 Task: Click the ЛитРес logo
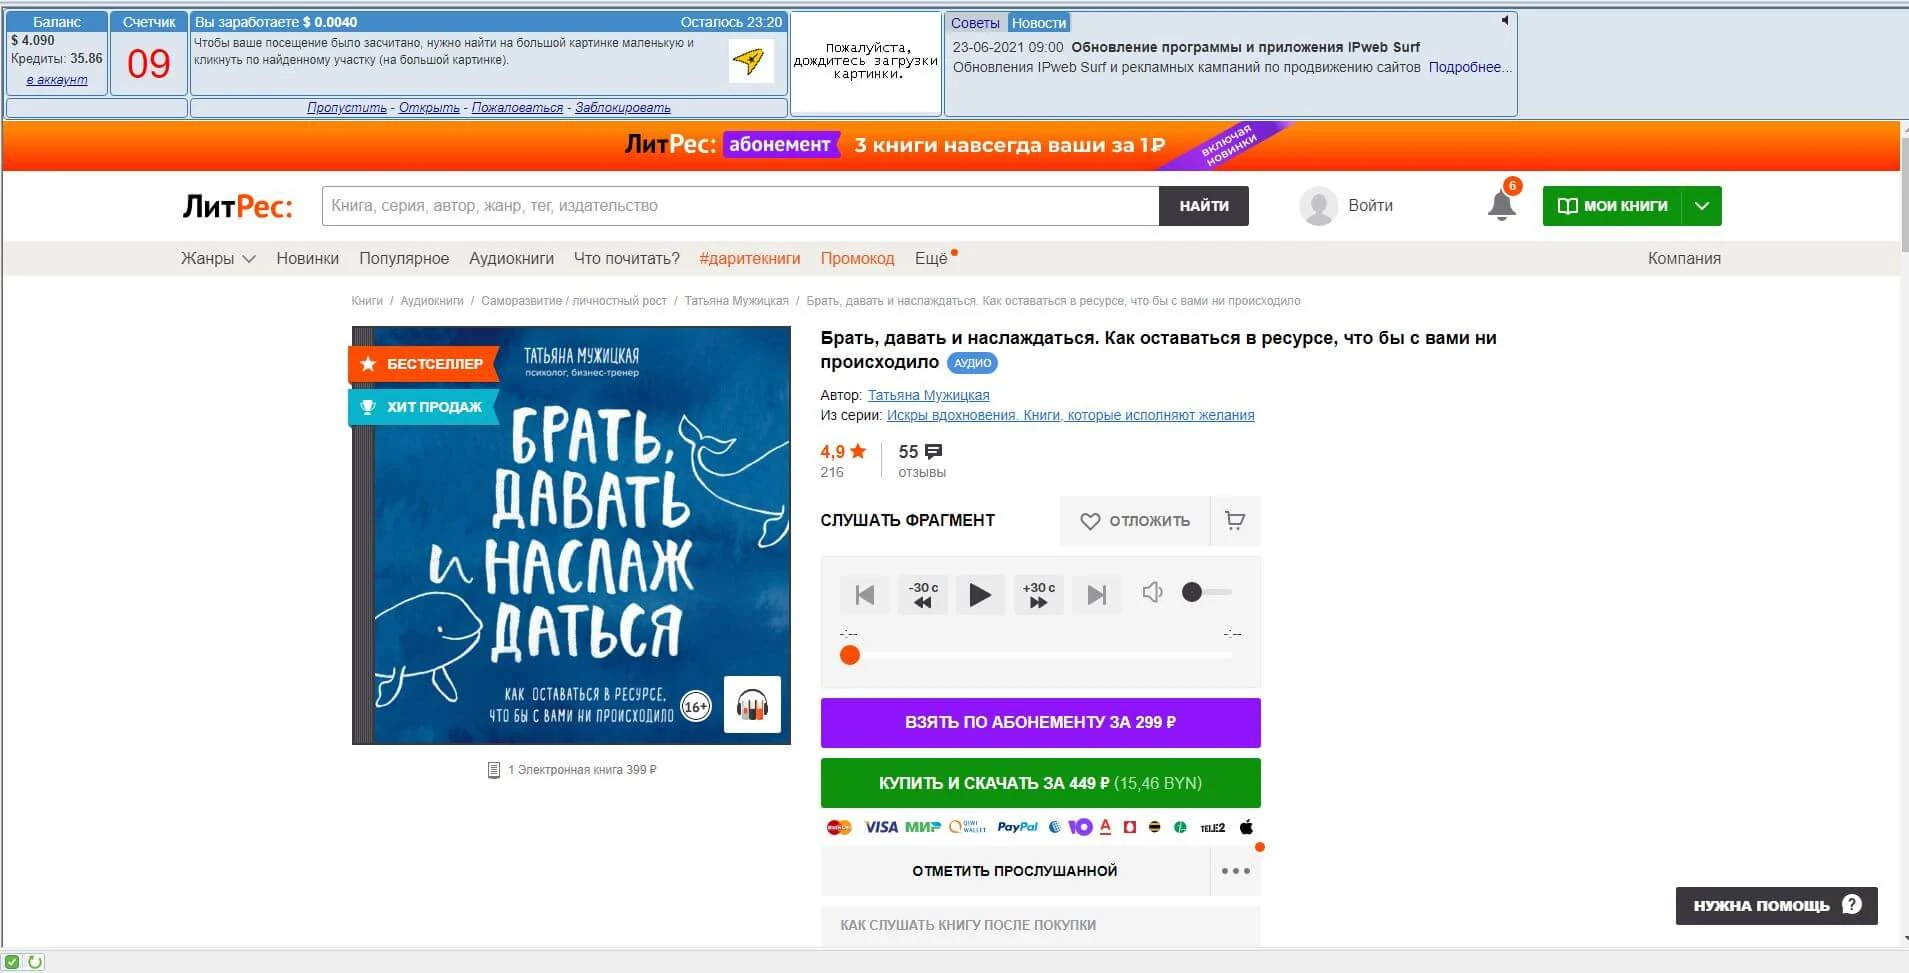[238, 206]
